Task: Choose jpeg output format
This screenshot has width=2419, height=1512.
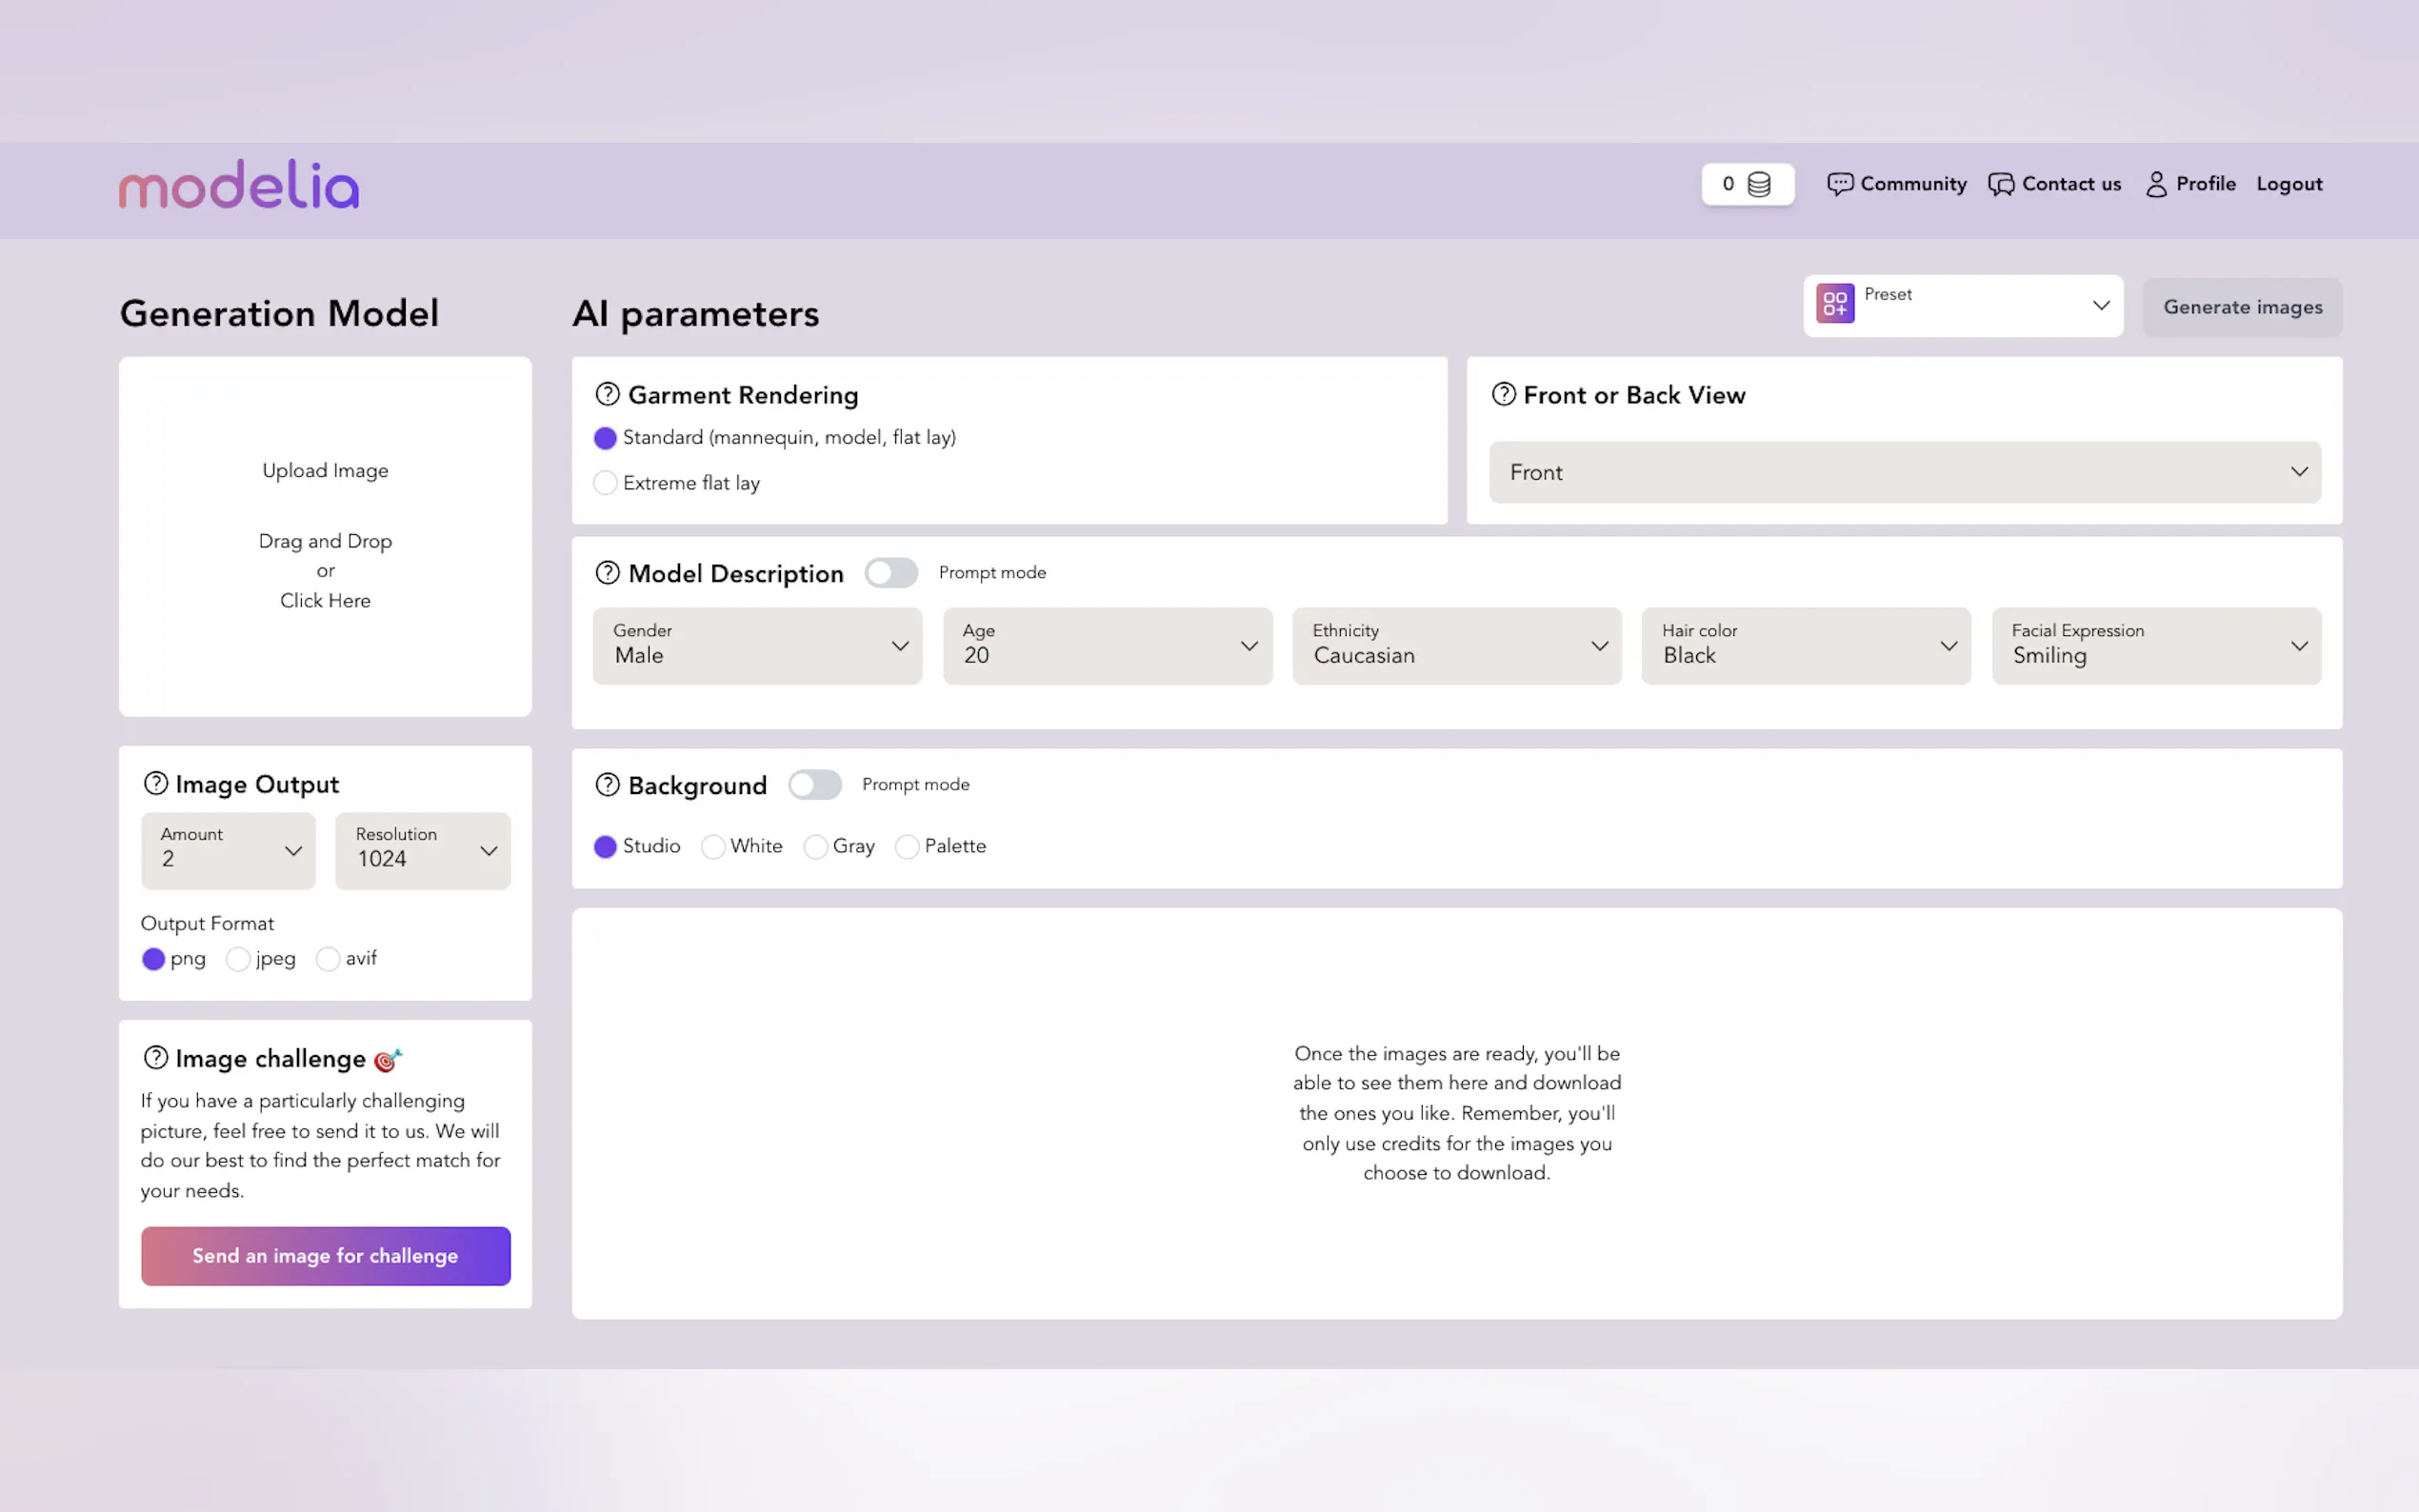Action: pyautogui.click(x=238, y=959)
